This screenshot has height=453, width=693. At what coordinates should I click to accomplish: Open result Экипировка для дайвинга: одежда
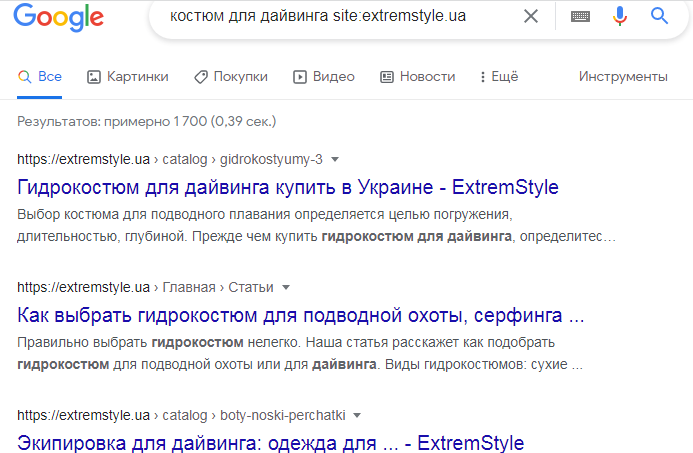pyautogui.click(x=270, y=443)
